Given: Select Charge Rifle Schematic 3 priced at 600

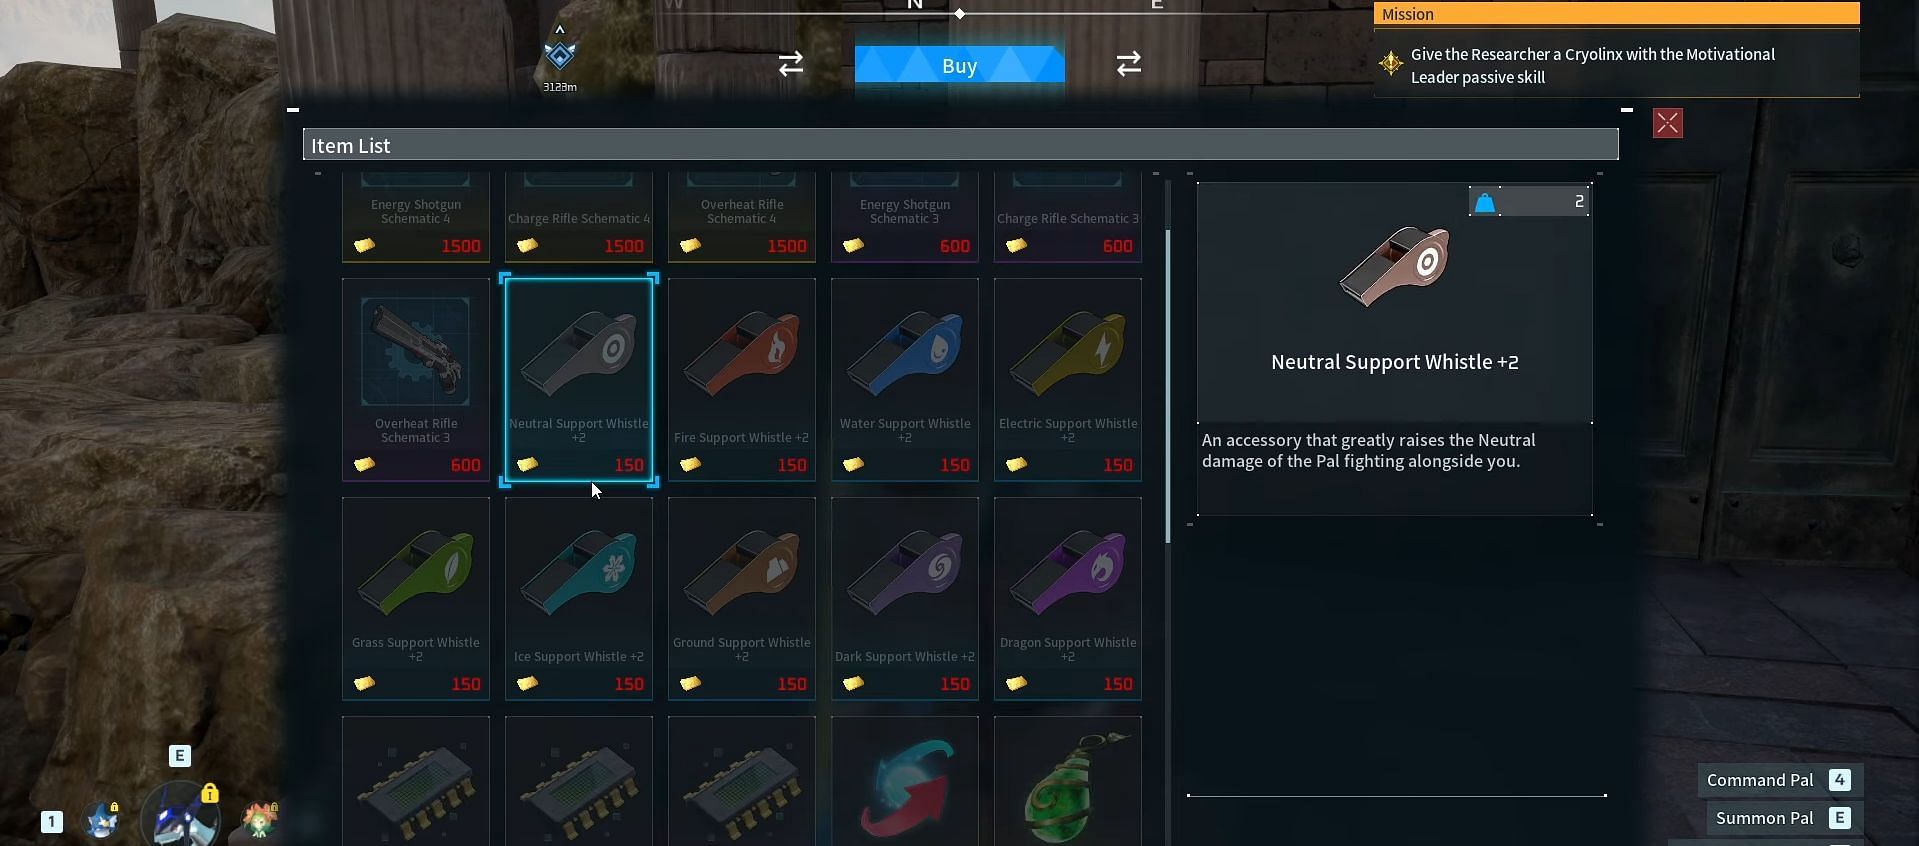Looking at the screenshot, I should [1068, 216].
